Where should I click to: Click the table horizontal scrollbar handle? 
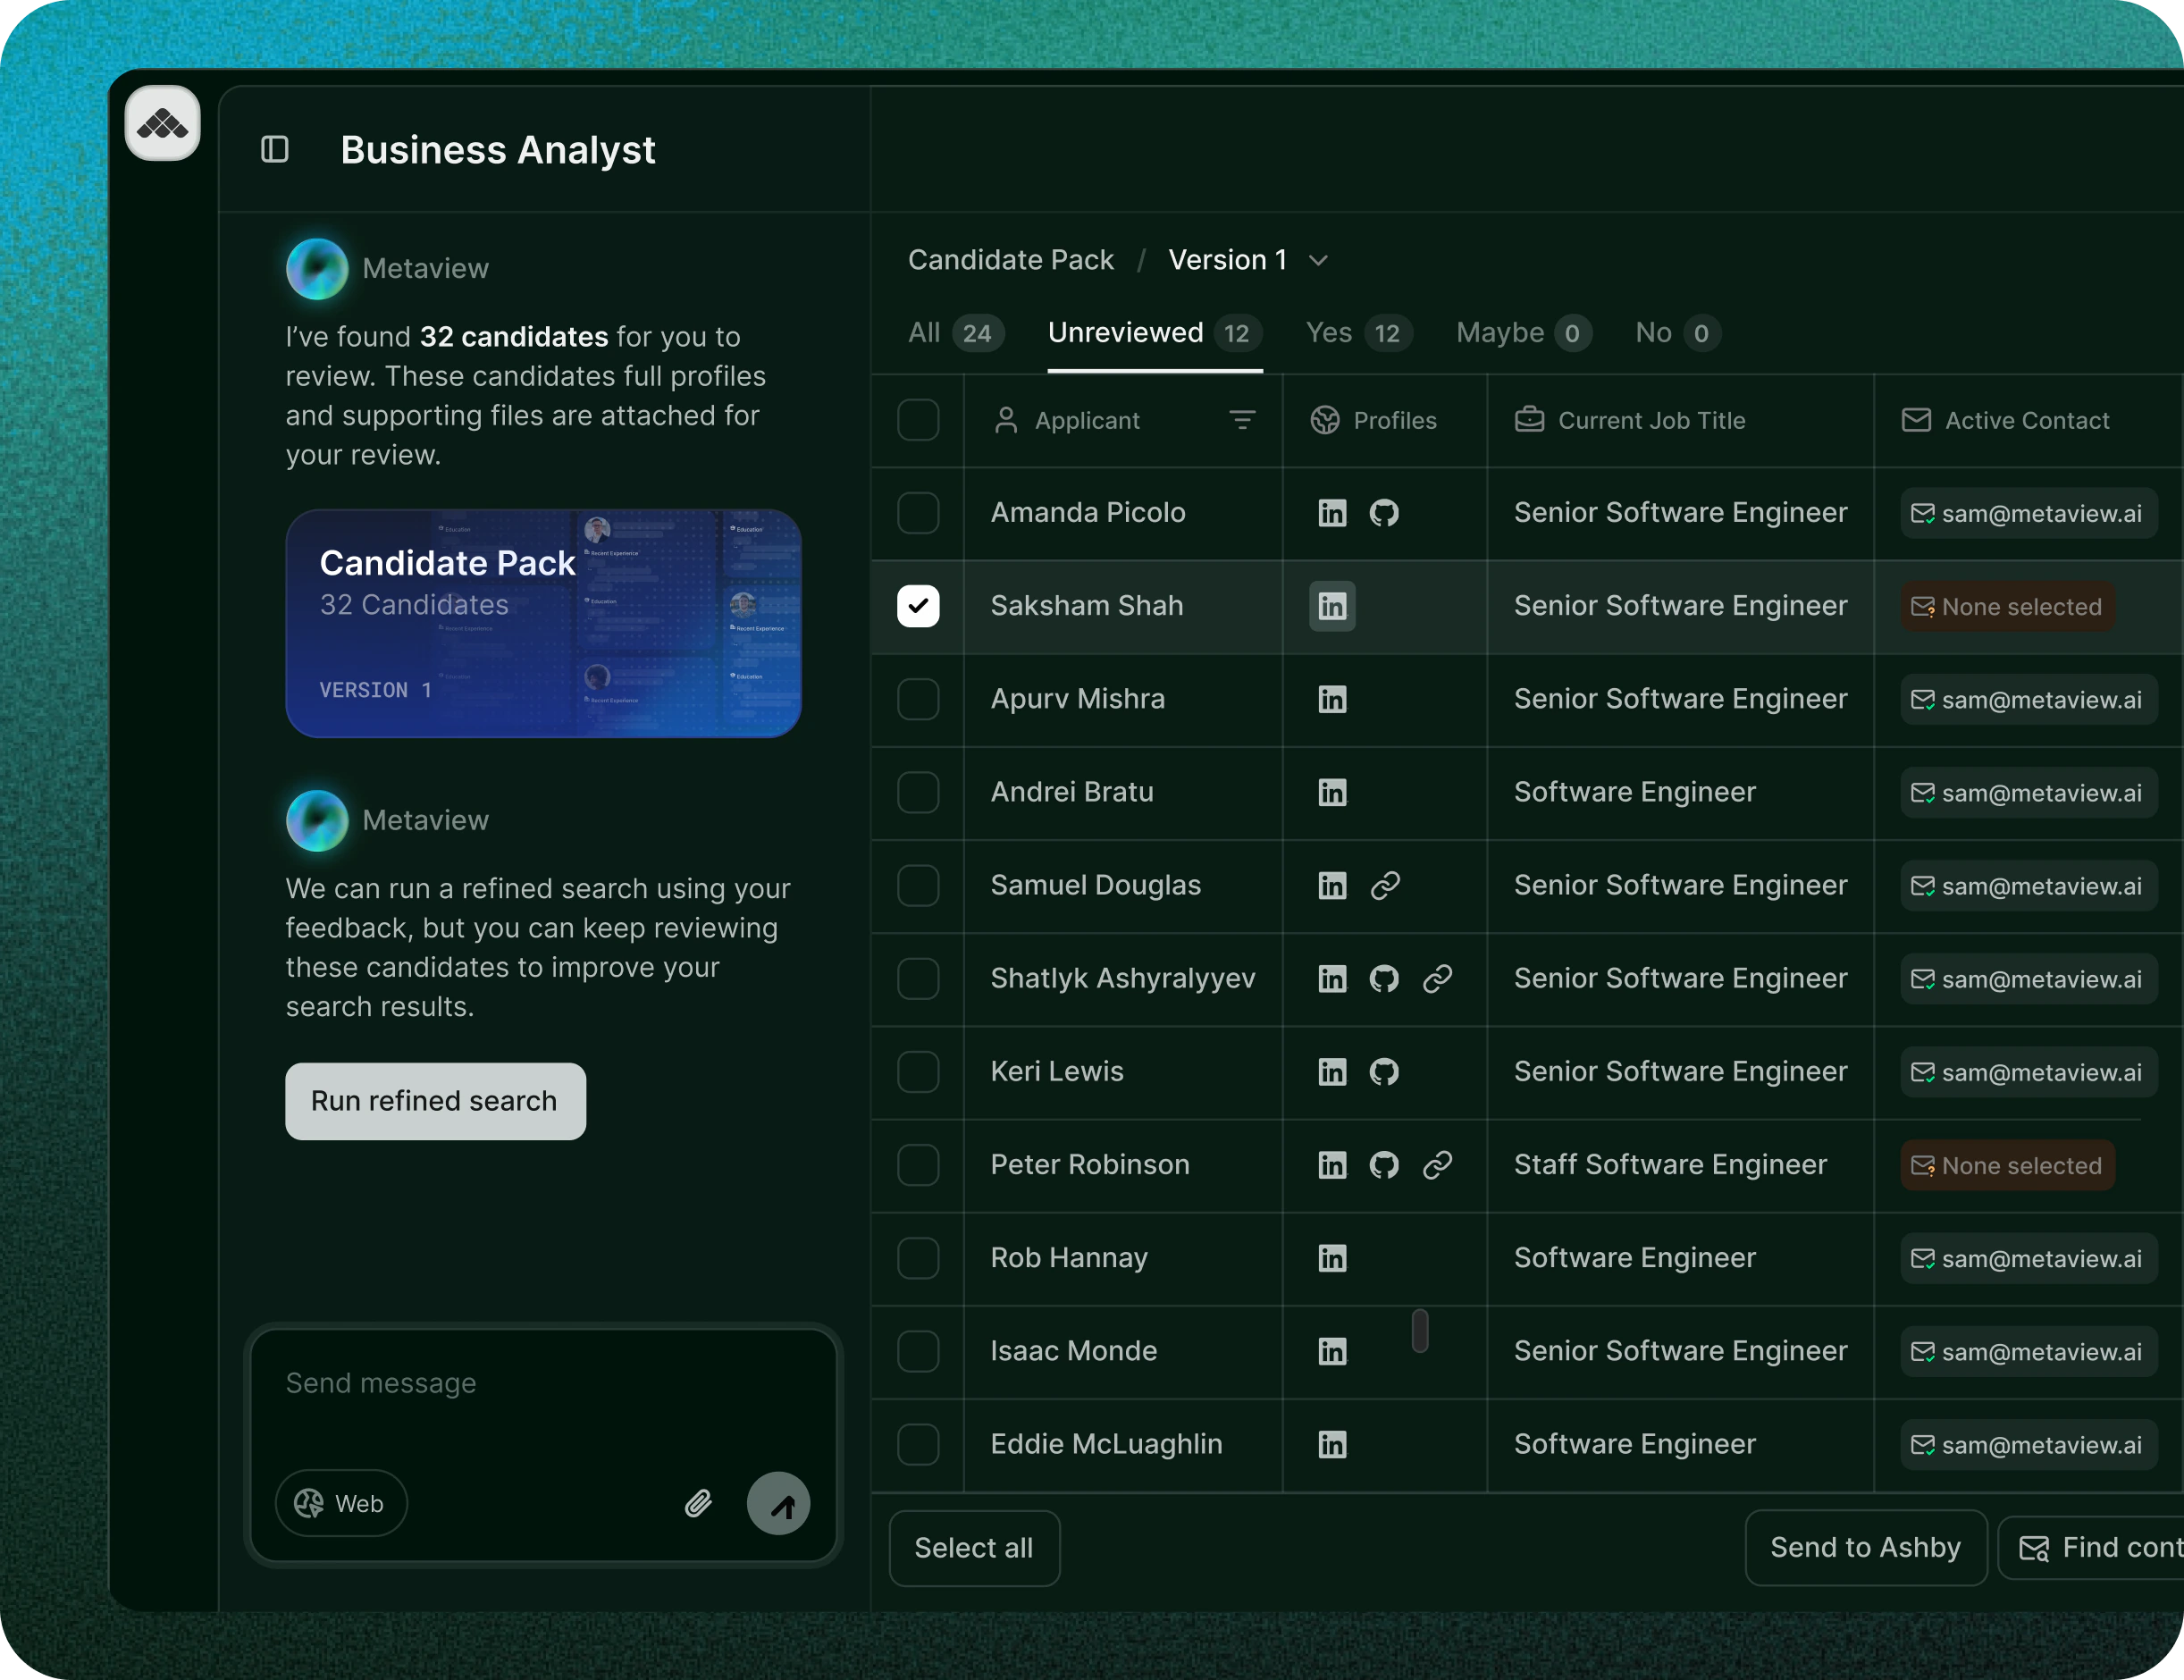[x=1420, y=1330]
